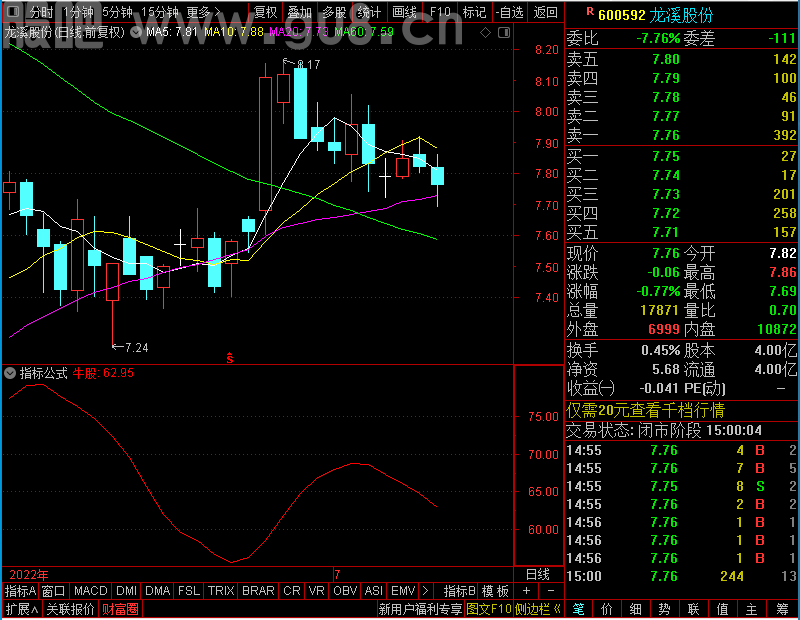800x620 pixels.
Task: Switch to 分时 intraday view
Action: point(41,12)
